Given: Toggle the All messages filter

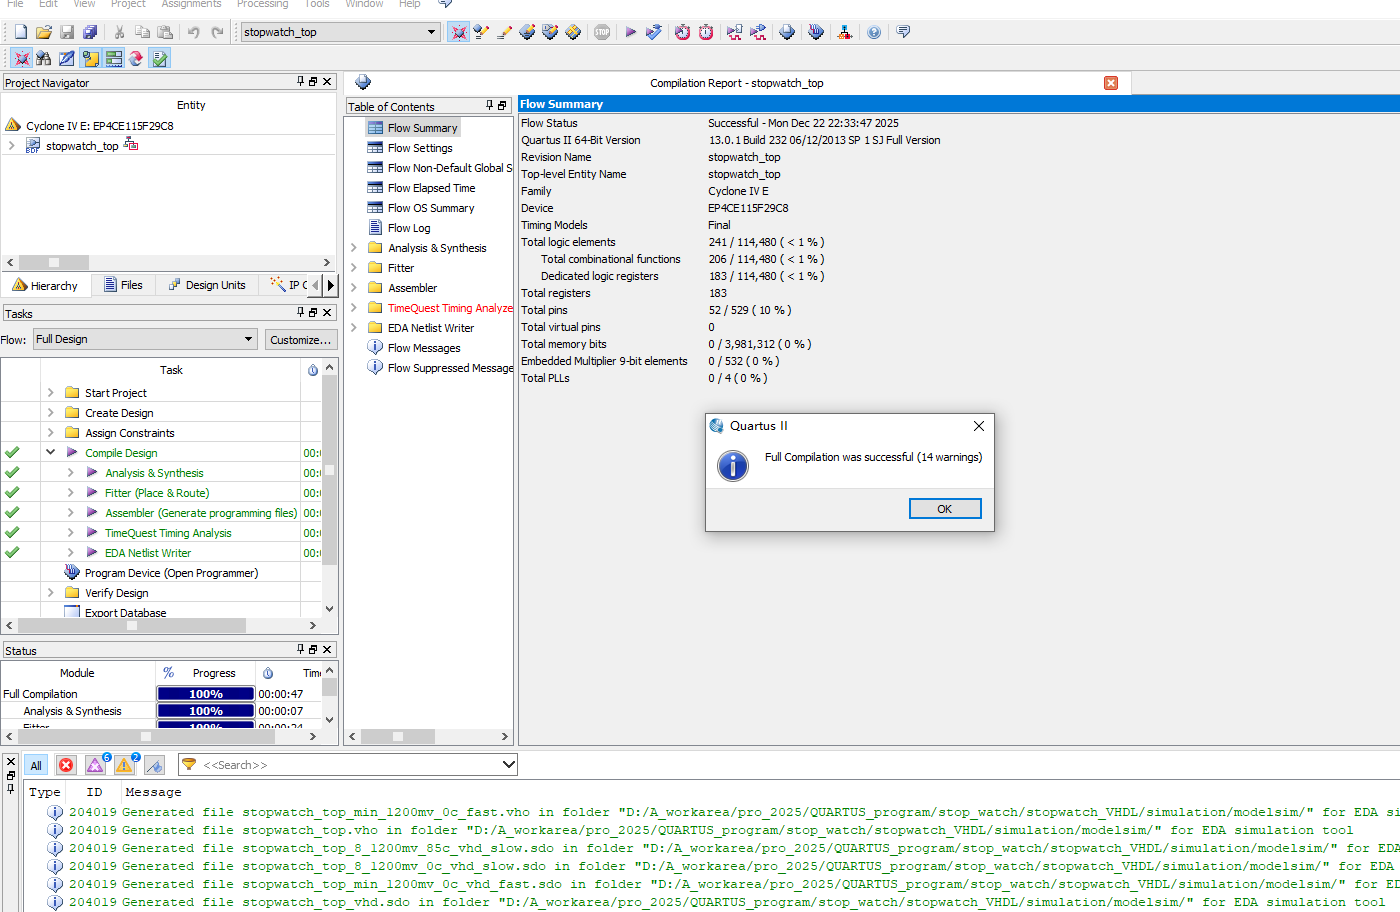Looking at the screenshot, I should [36, 765].
